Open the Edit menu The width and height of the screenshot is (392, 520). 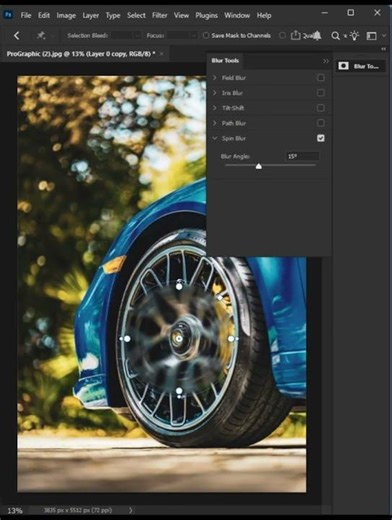click(x=44, y=15)
